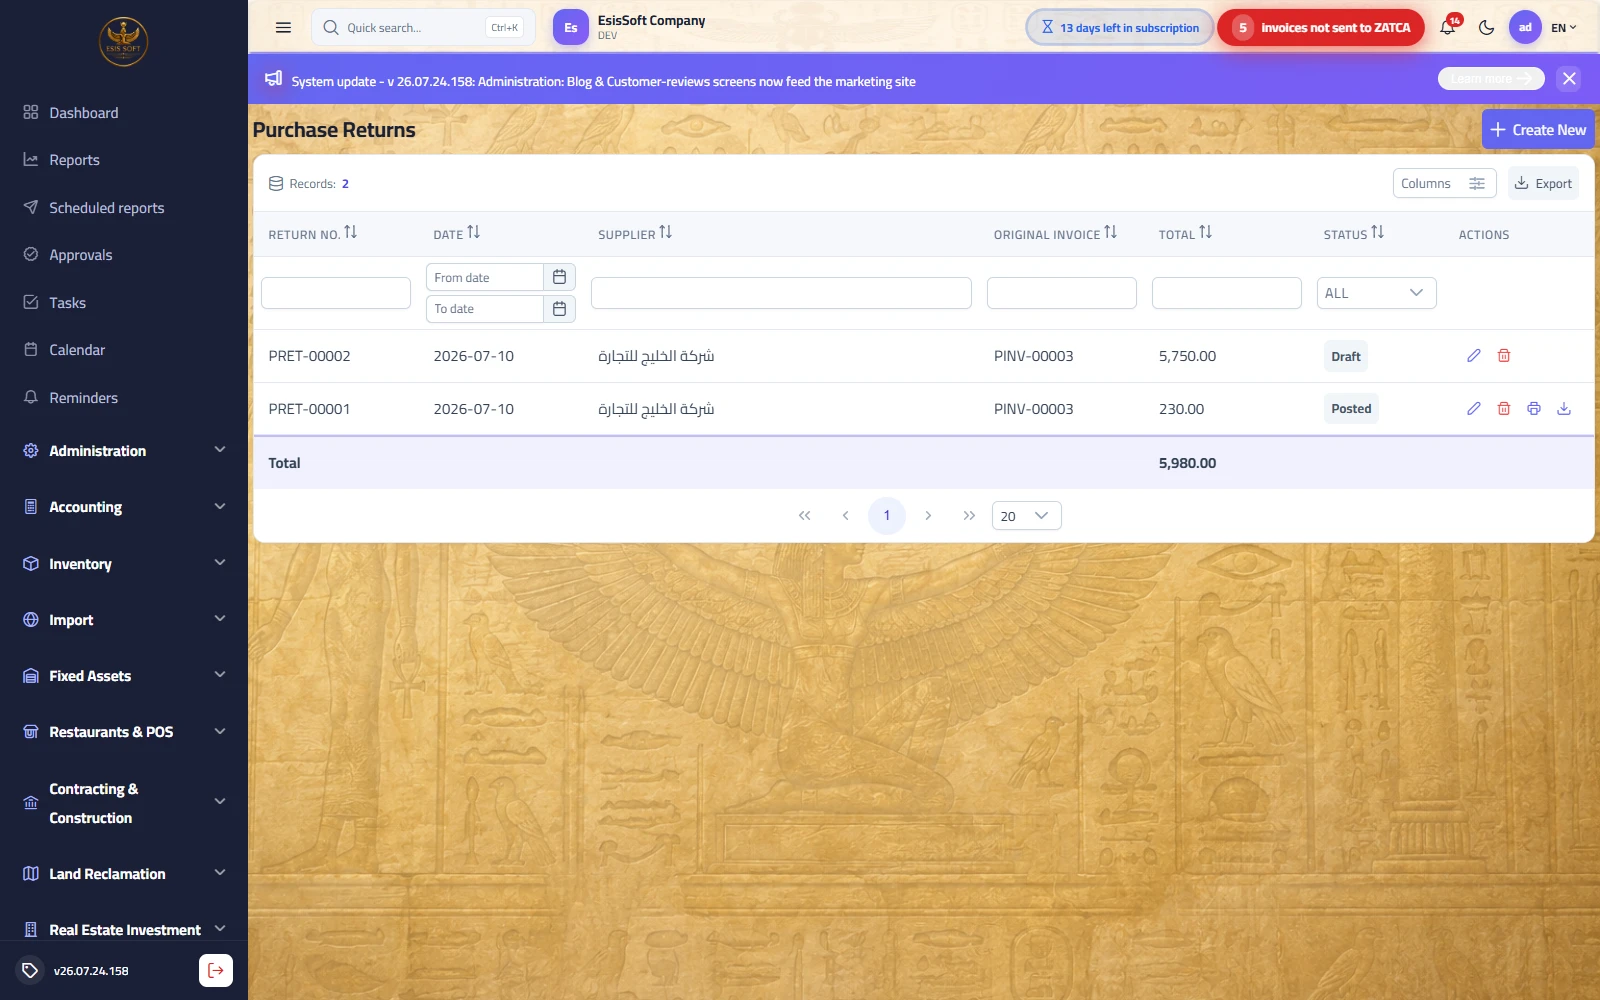
Task: Click the logout icon in sidebar footer
Action: 216,970
